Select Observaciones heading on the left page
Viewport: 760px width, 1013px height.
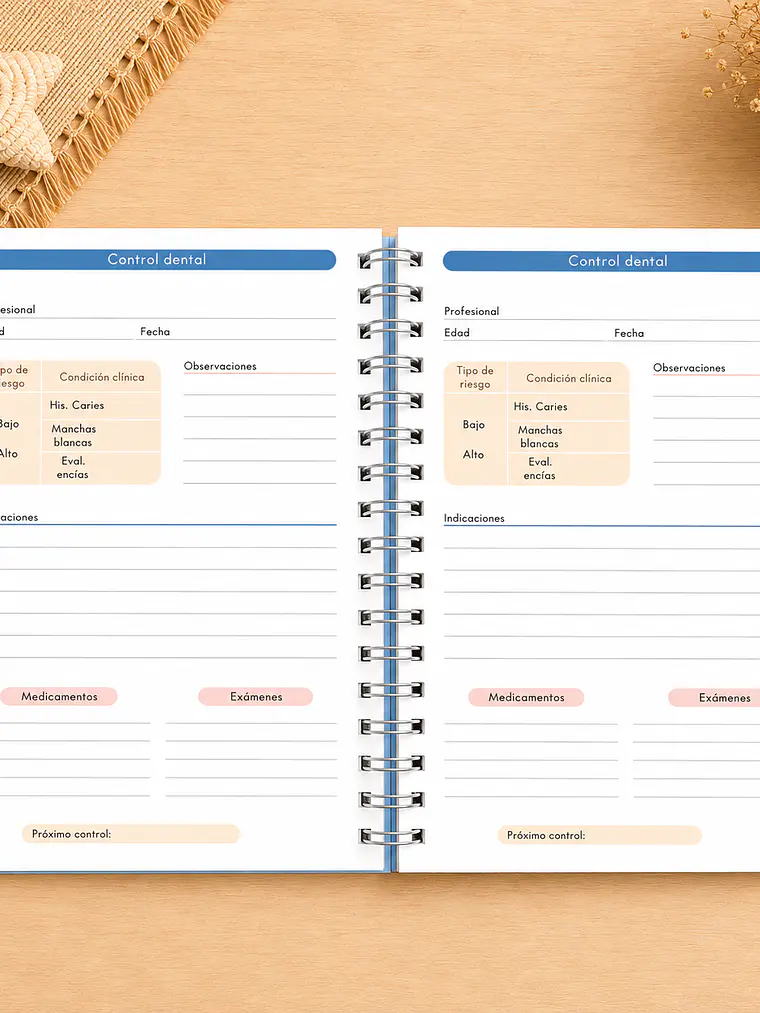click(x=220, y=366)
